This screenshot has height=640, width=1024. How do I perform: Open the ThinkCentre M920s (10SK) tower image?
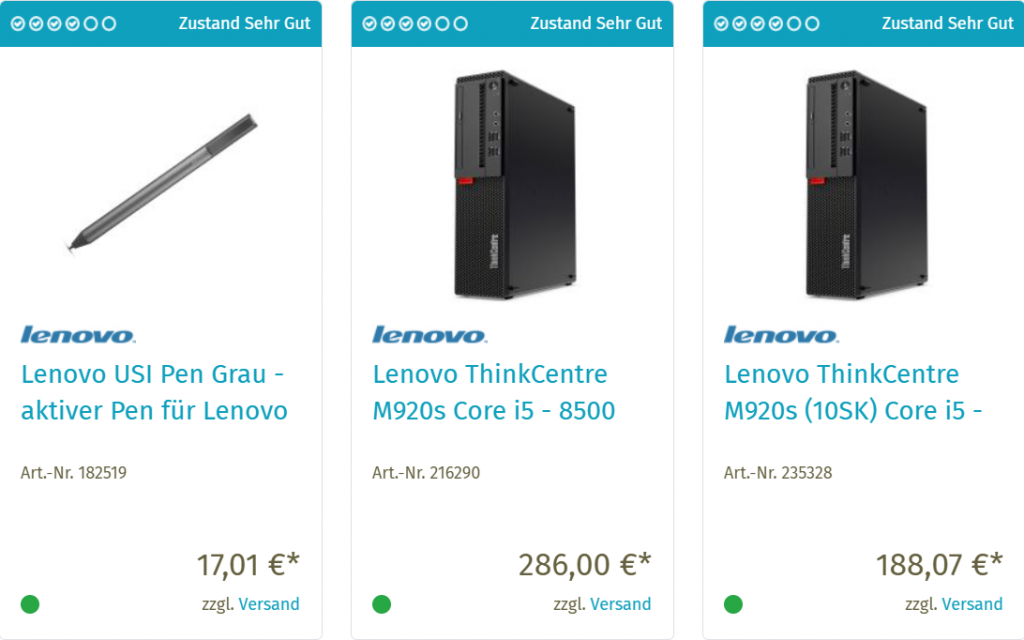[x=864, y=185]
